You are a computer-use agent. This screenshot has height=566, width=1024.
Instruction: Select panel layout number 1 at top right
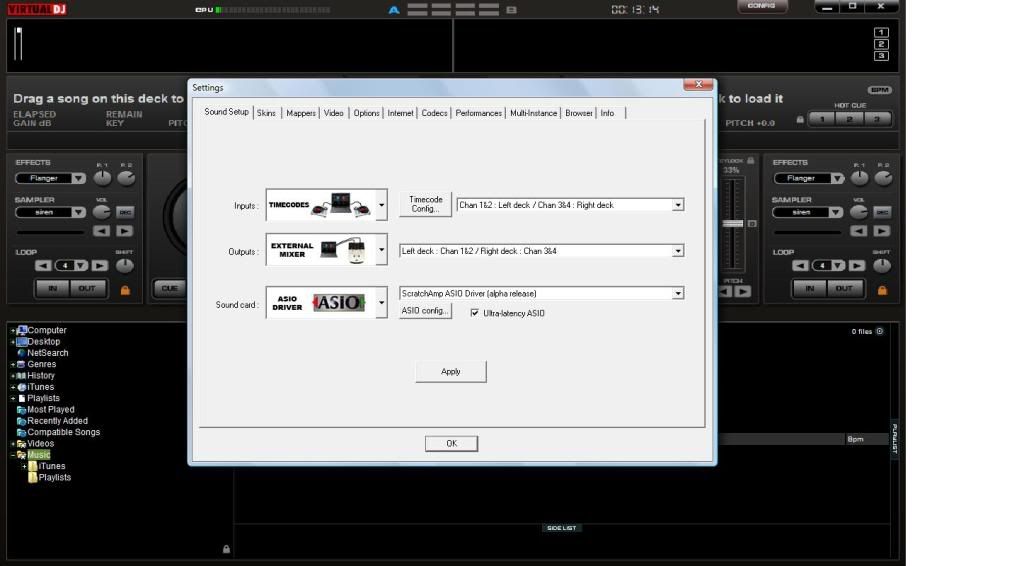click(881, 33)
